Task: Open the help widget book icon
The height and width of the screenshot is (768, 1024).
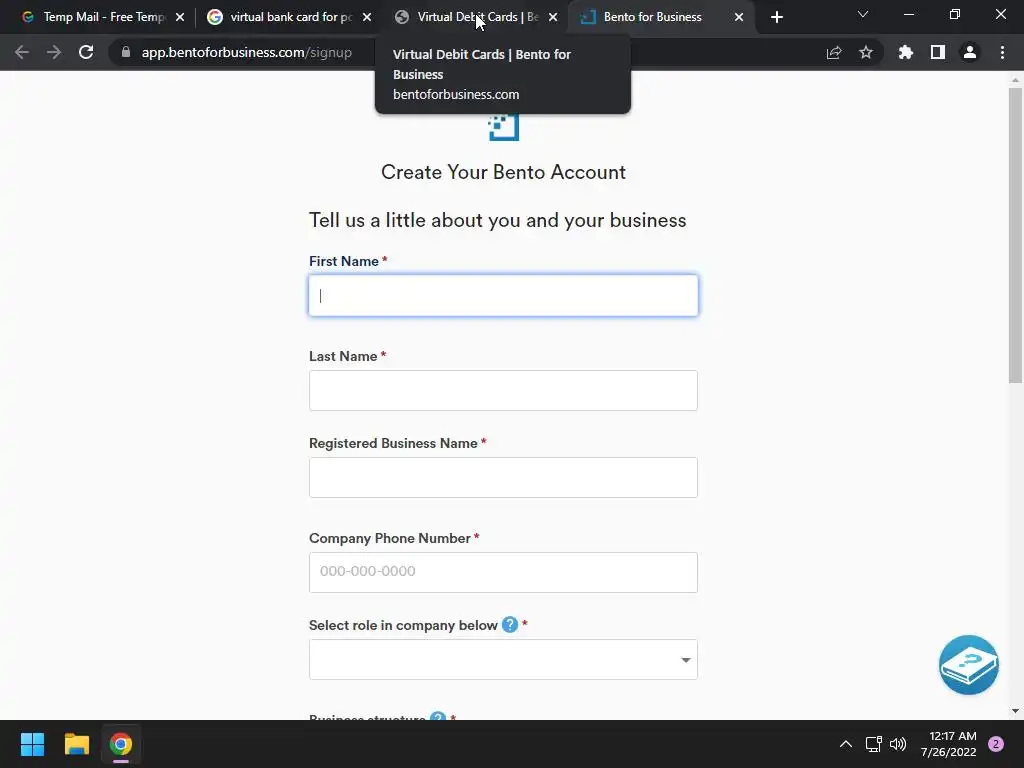Action: pyautogui.click(x=968, y=665)
